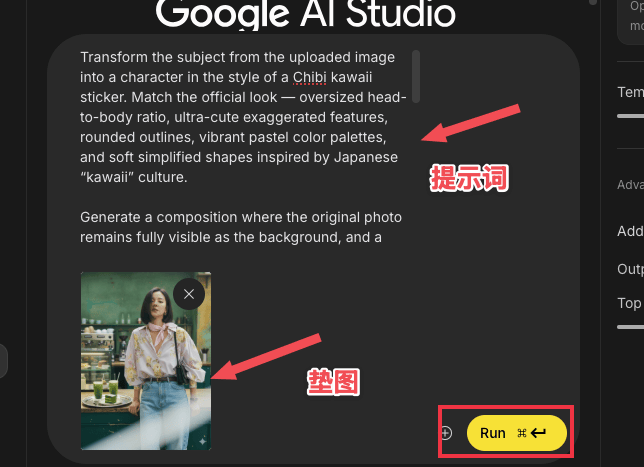Open the uploaded woman photo thumbnail

pyautogui.click(x=146, y=361)
